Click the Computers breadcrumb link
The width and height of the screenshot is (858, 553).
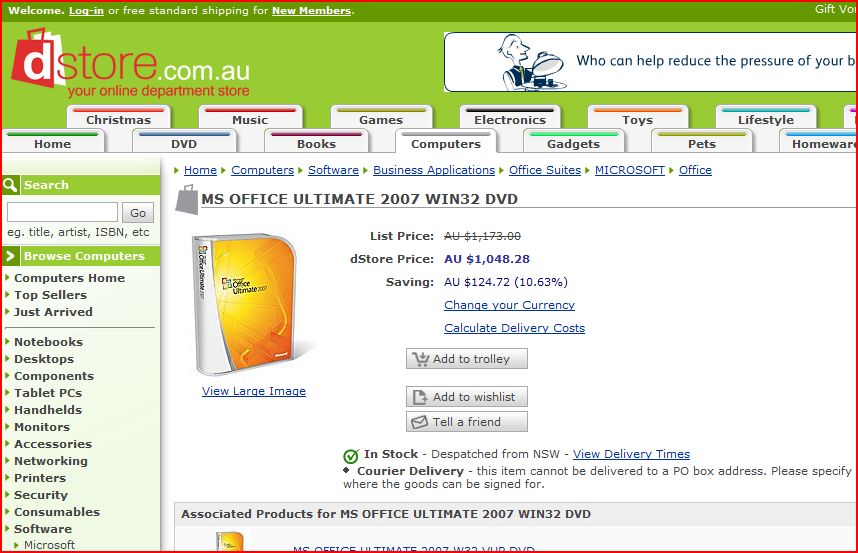coord(263,170)
